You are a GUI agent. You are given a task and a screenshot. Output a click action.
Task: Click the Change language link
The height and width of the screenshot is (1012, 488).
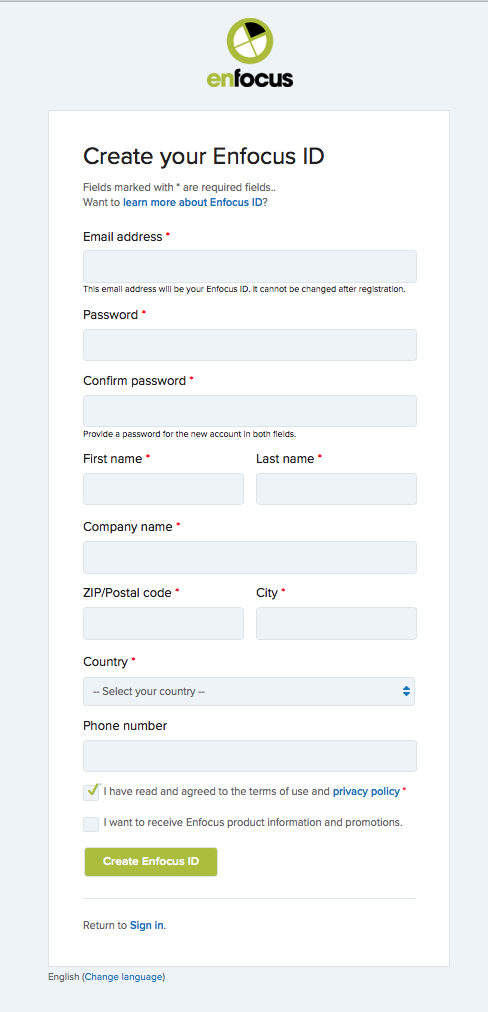124,977
